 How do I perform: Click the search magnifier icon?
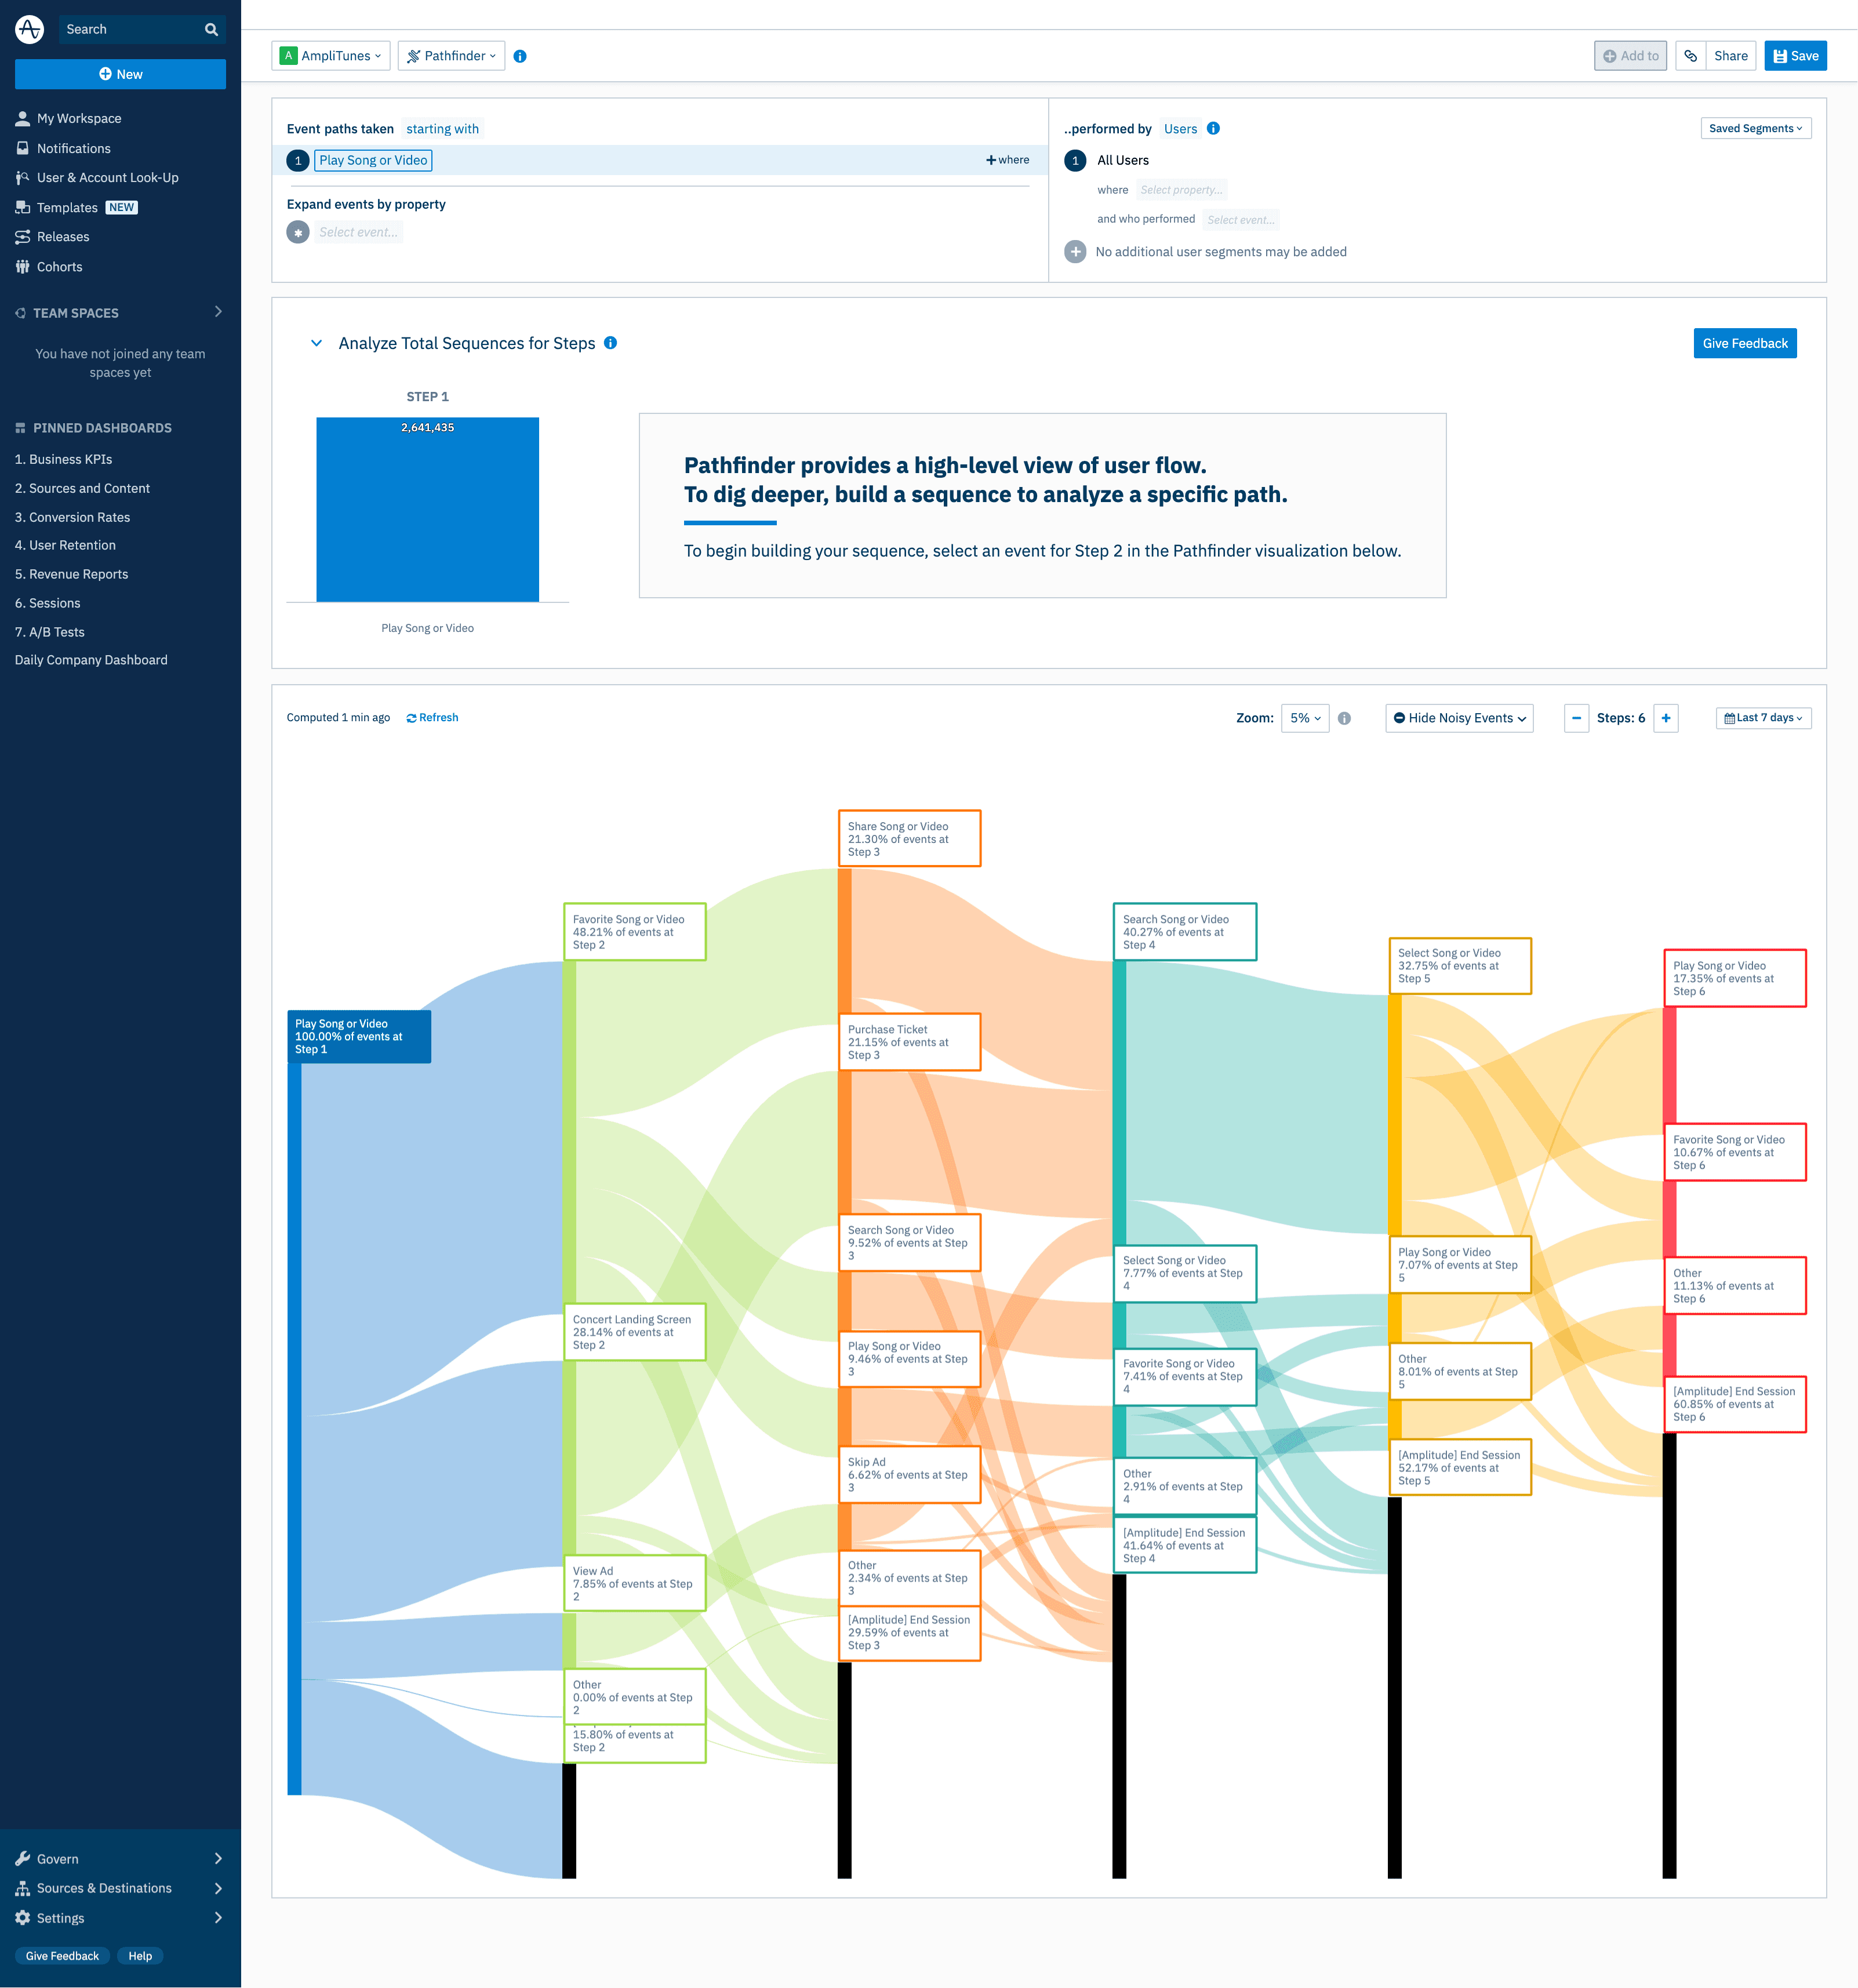pos(211,29)
